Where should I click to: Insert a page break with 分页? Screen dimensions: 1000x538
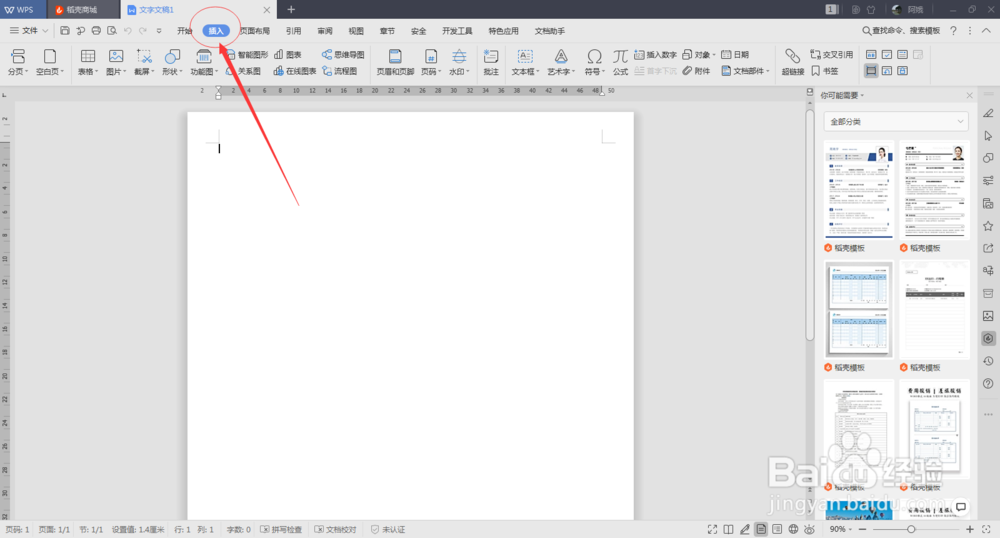click(17, 62)
